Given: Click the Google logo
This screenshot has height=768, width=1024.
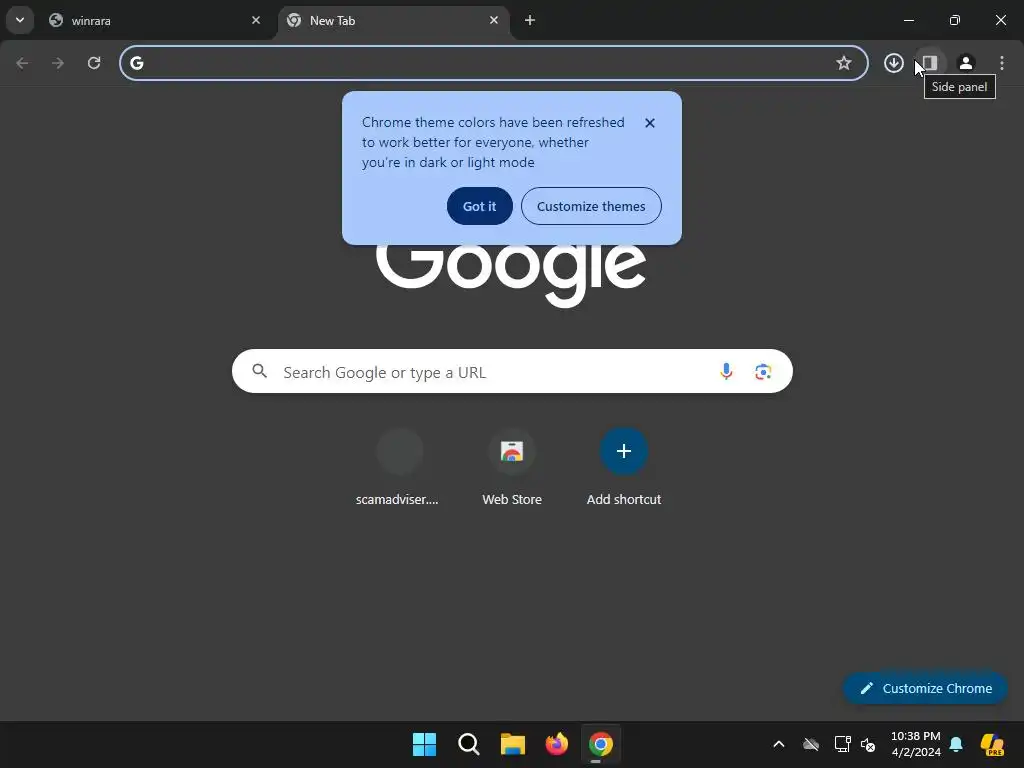Looking at the screenshot, I should coord(511,274).
